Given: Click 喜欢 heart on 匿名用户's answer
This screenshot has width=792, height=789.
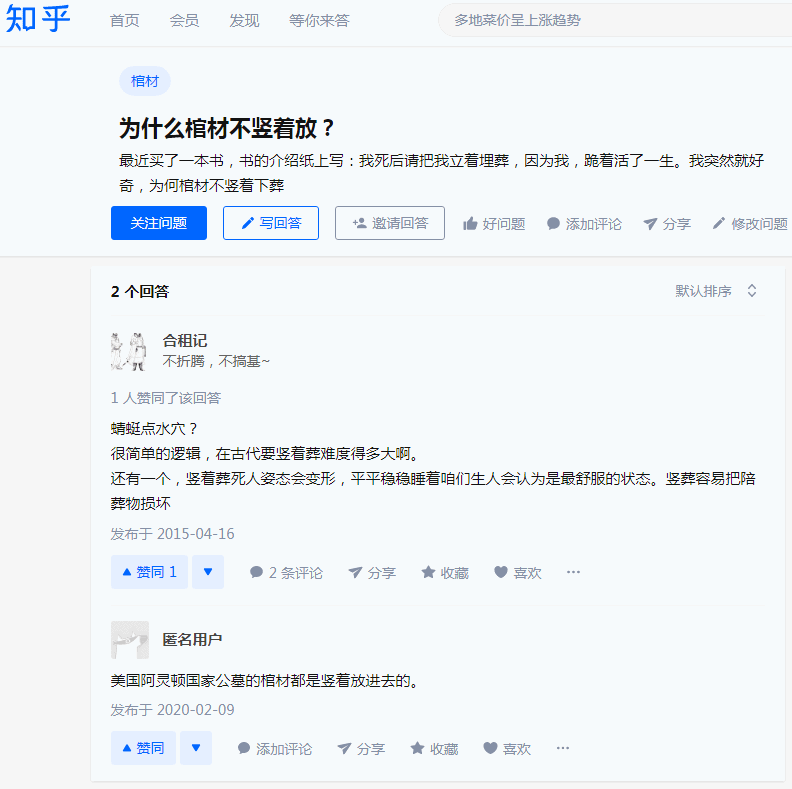Looking at the screenshot, I should [507, 749].
